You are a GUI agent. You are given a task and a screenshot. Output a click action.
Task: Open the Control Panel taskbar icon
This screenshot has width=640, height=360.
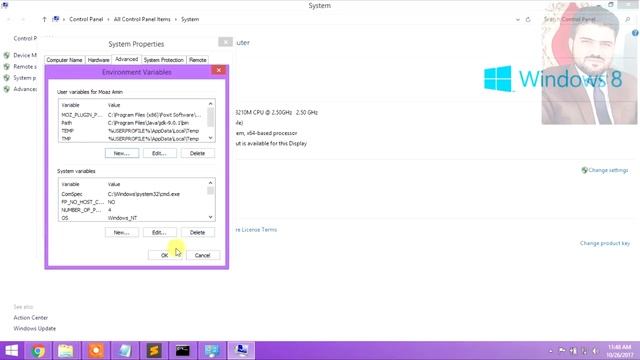point(212,351)
